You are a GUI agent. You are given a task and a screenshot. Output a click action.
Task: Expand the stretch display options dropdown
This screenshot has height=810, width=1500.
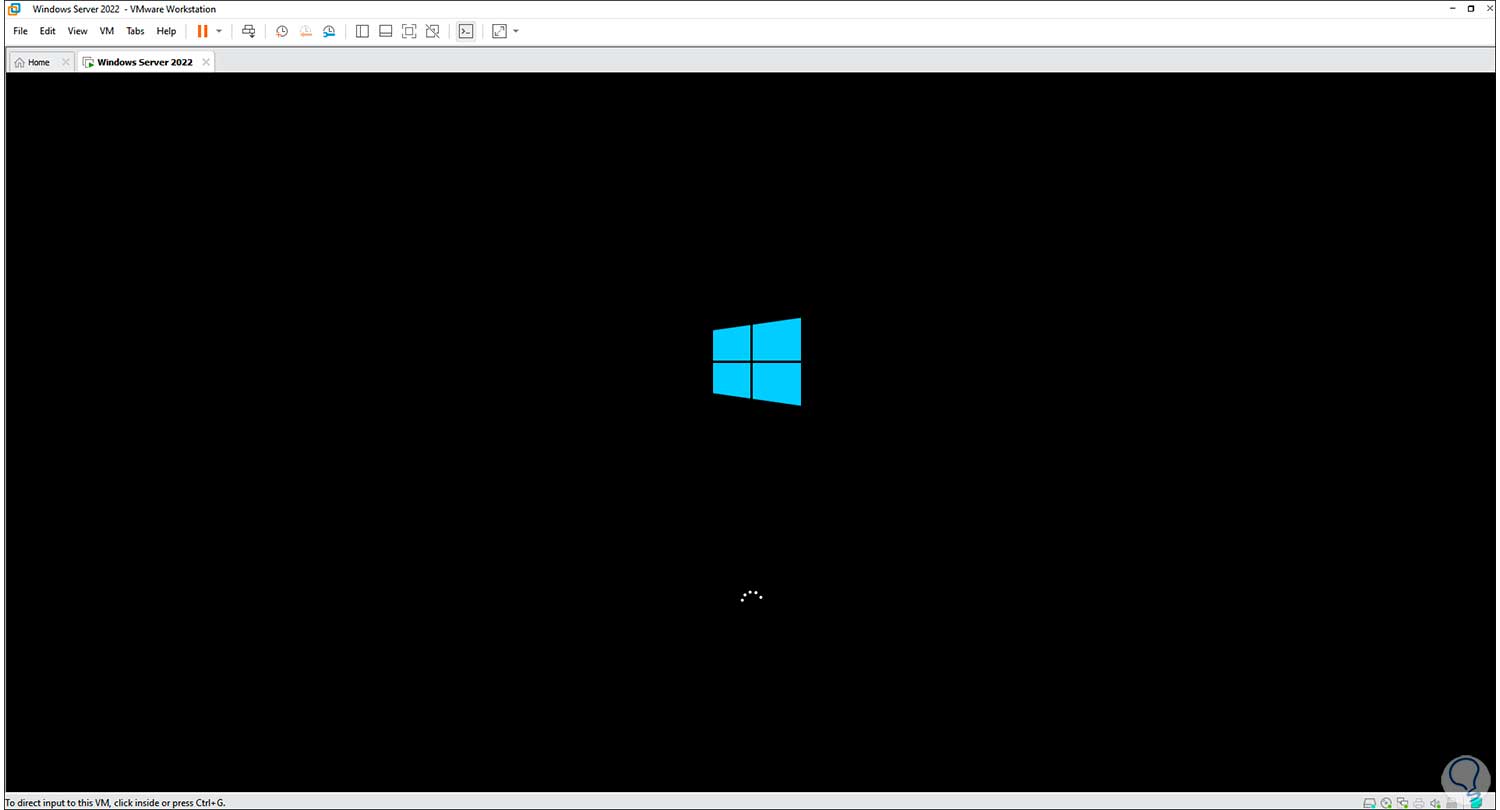516,31
